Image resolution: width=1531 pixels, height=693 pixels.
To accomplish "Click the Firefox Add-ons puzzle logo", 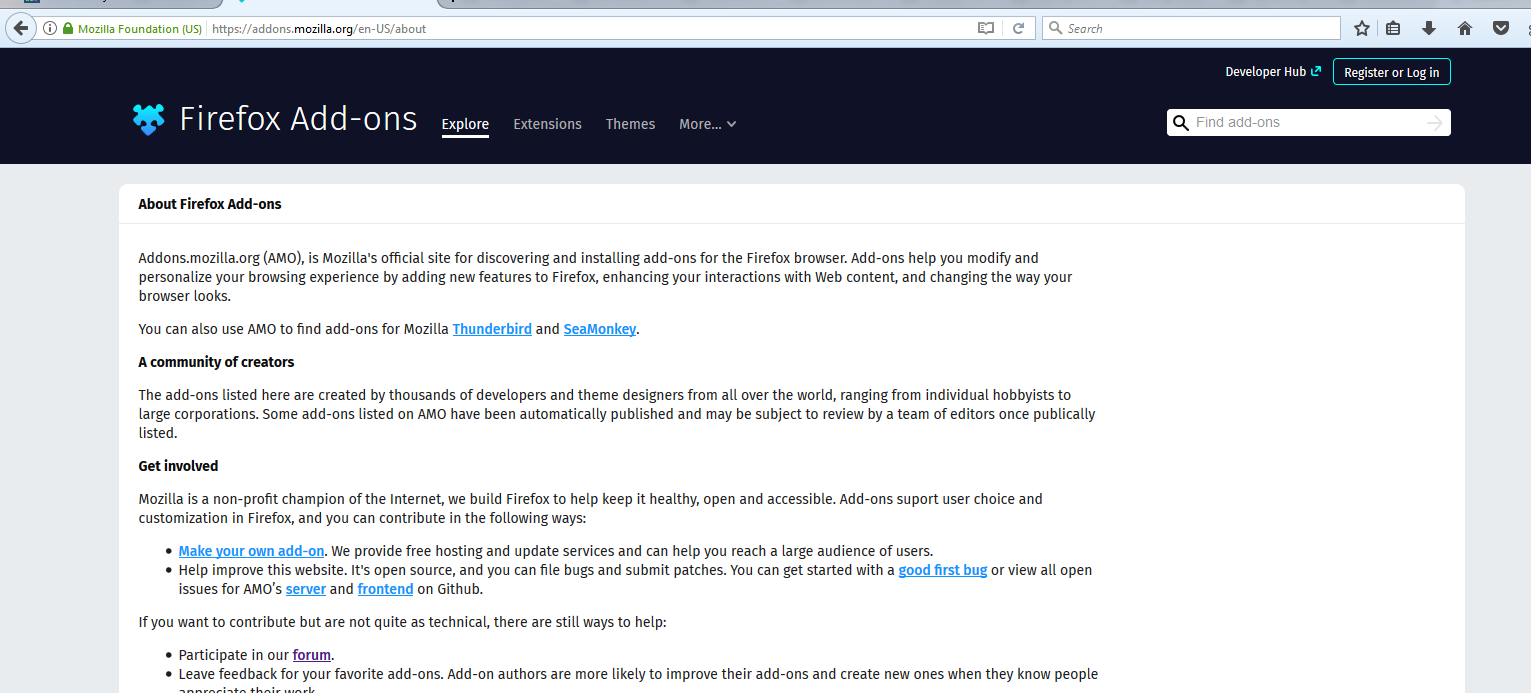I will pyautogui.click(x=148, y=119).
